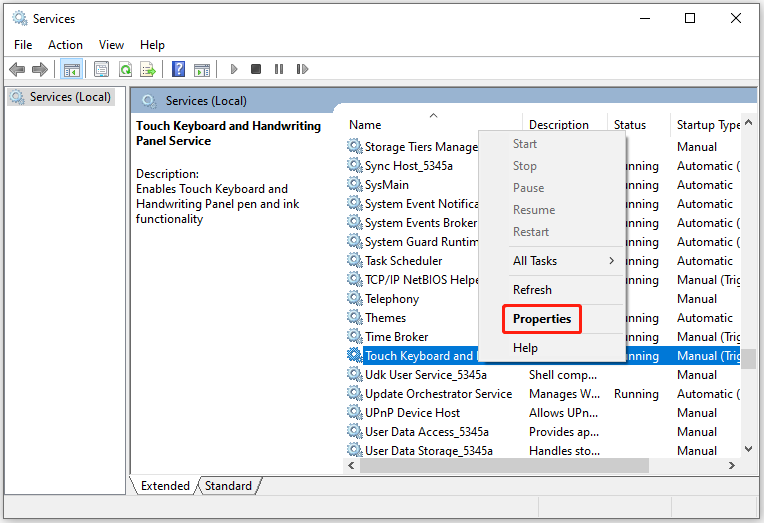This screenshot has width=764, height=523.
Task: Click gear icon beside Time Broker
Action: coord(355,336)
